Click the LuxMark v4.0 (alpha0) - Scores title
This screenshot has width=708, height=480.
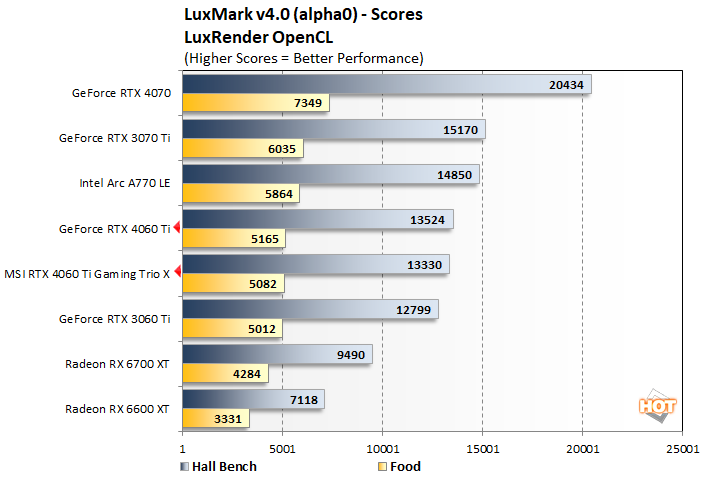point(303,14)
